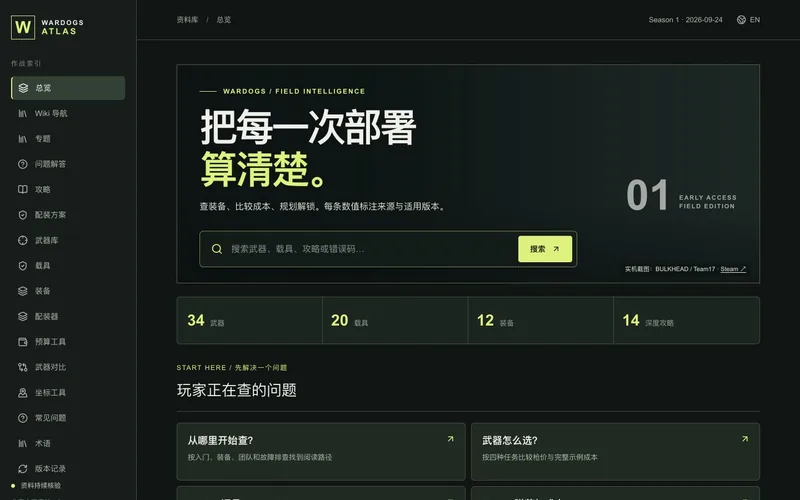800x500 pixels.
Task: Open the 20 载具 stat card
Action: point(395,320)
